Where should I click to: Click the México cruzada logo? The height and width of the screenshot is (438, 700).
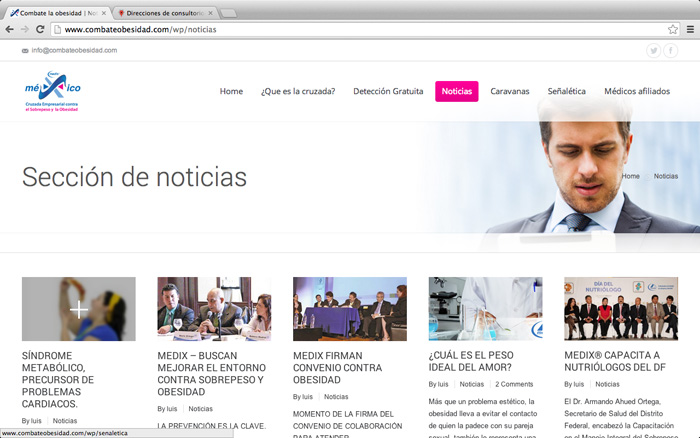click(53, 91)
